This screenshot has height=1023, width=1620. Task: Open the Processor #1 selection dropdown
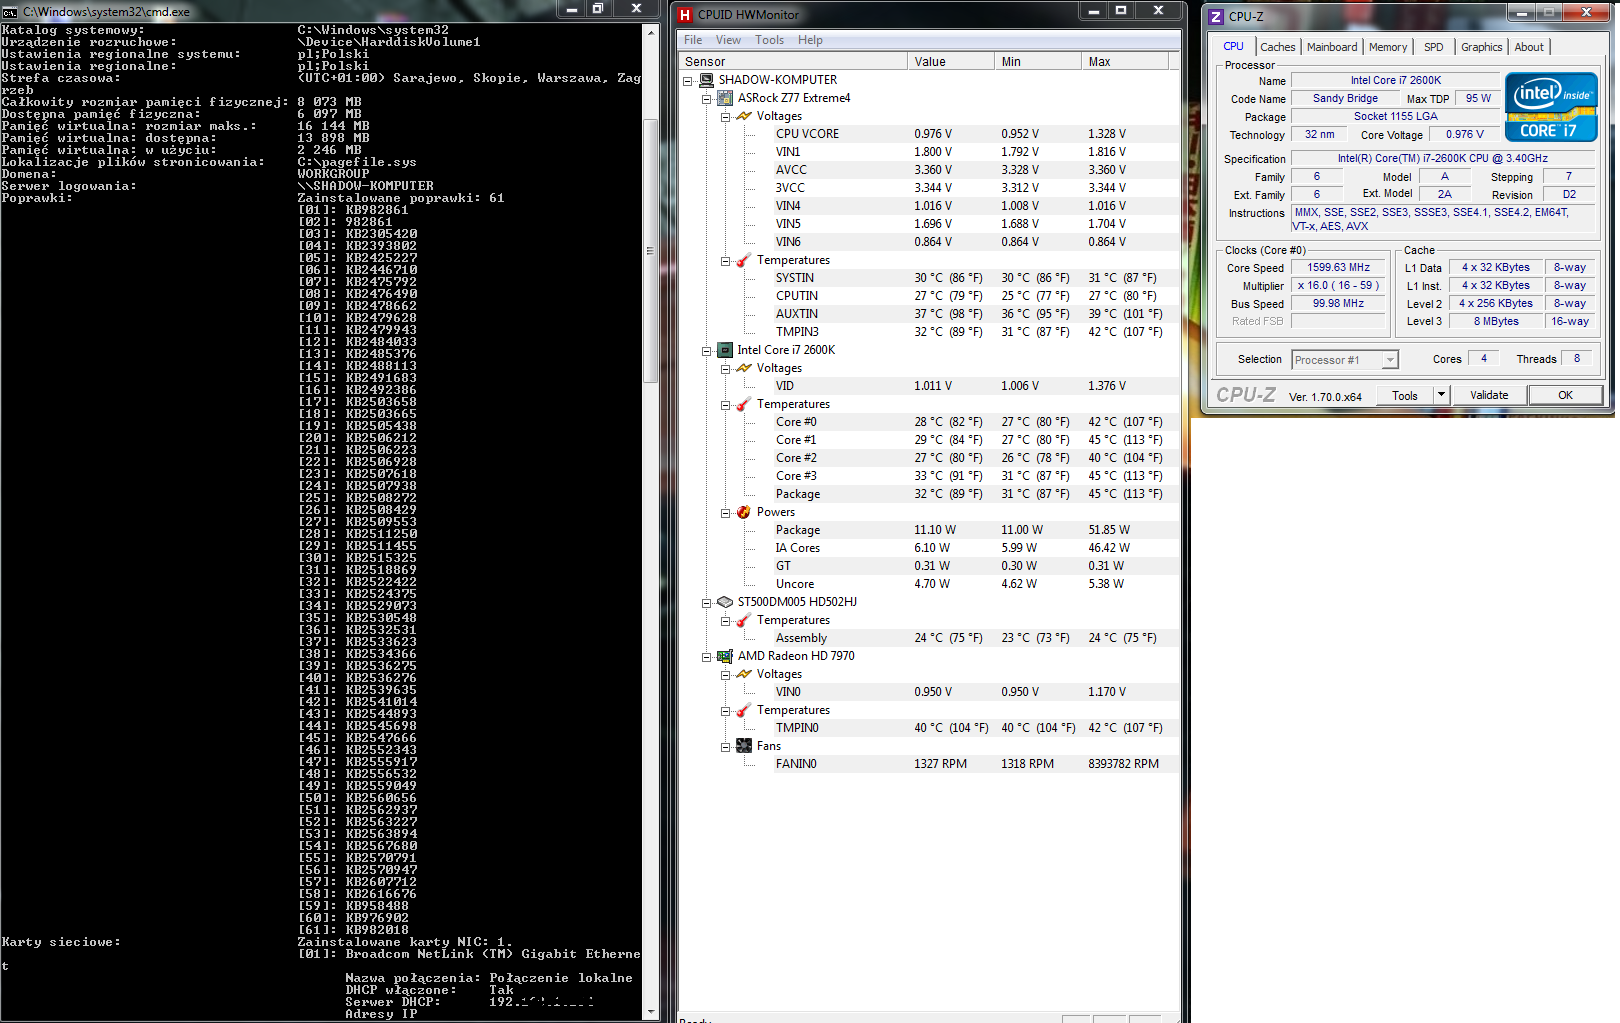pos(1390,360)
